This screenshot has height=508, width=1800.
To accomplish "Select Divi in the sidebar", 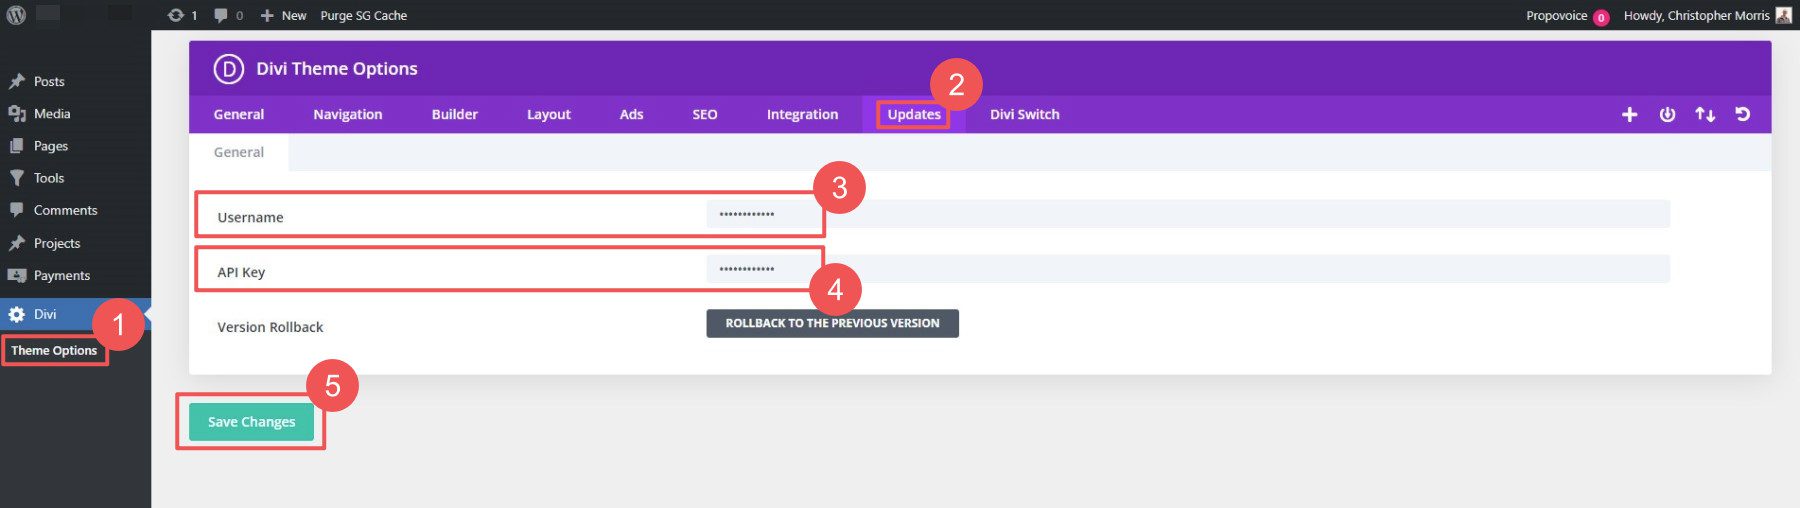I will click(75, 314).
